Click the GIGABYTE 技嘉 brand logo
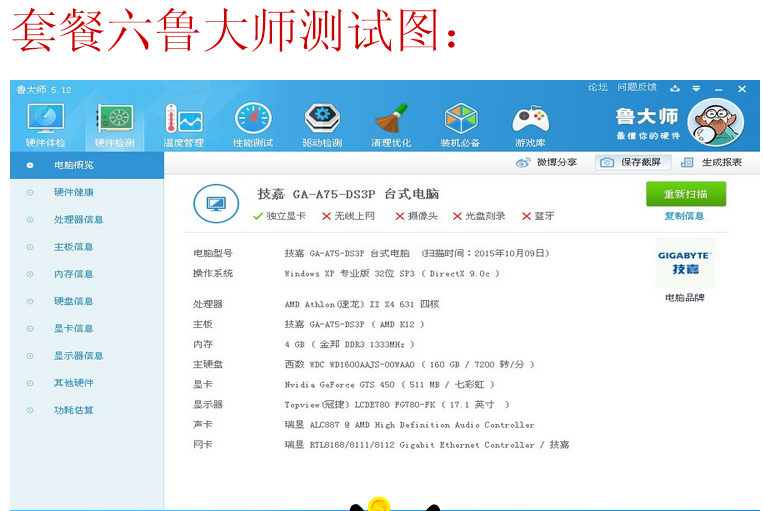Image resolution: width=763 pixels, height=511 pixels. tap(685, 263)
